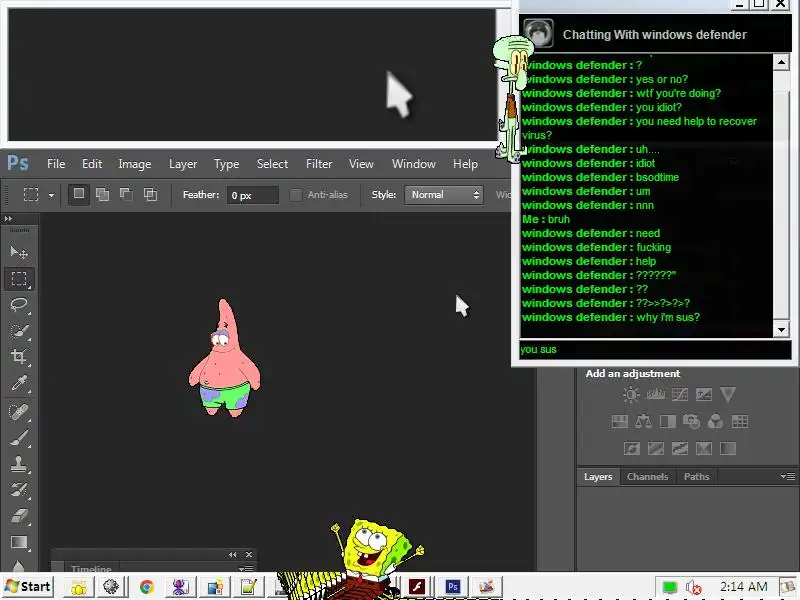
Task: Open Chrome from the taskbar
Action: (146, 587)
